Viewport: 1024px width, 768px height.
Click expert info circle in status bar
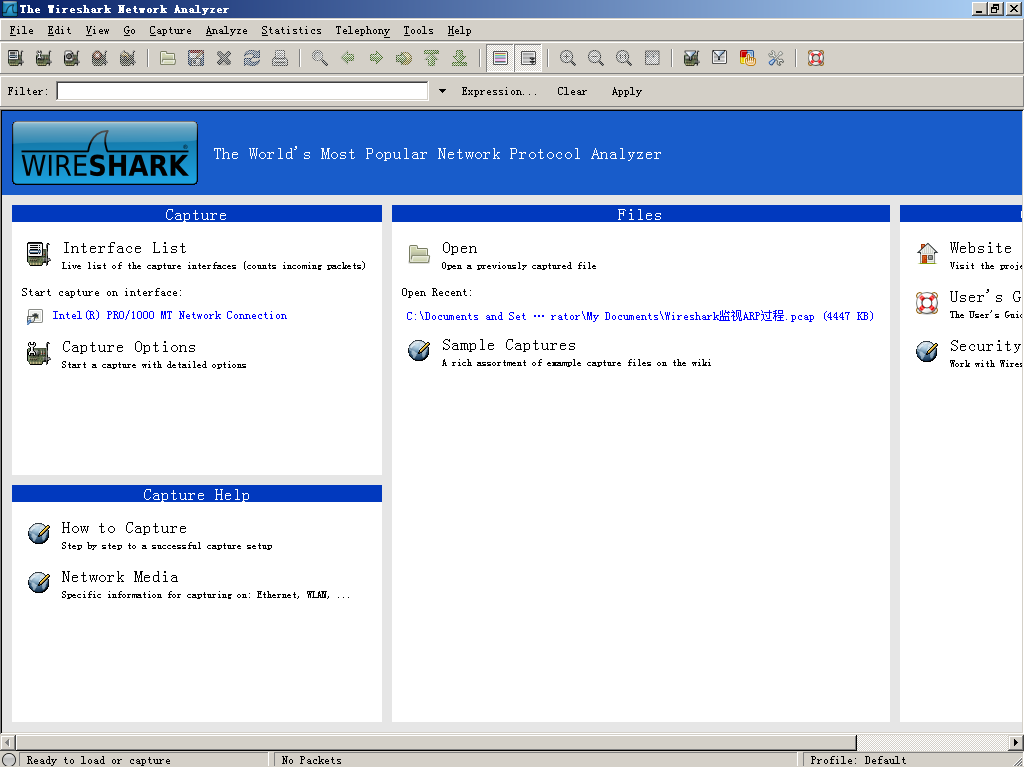coord(8,760)
